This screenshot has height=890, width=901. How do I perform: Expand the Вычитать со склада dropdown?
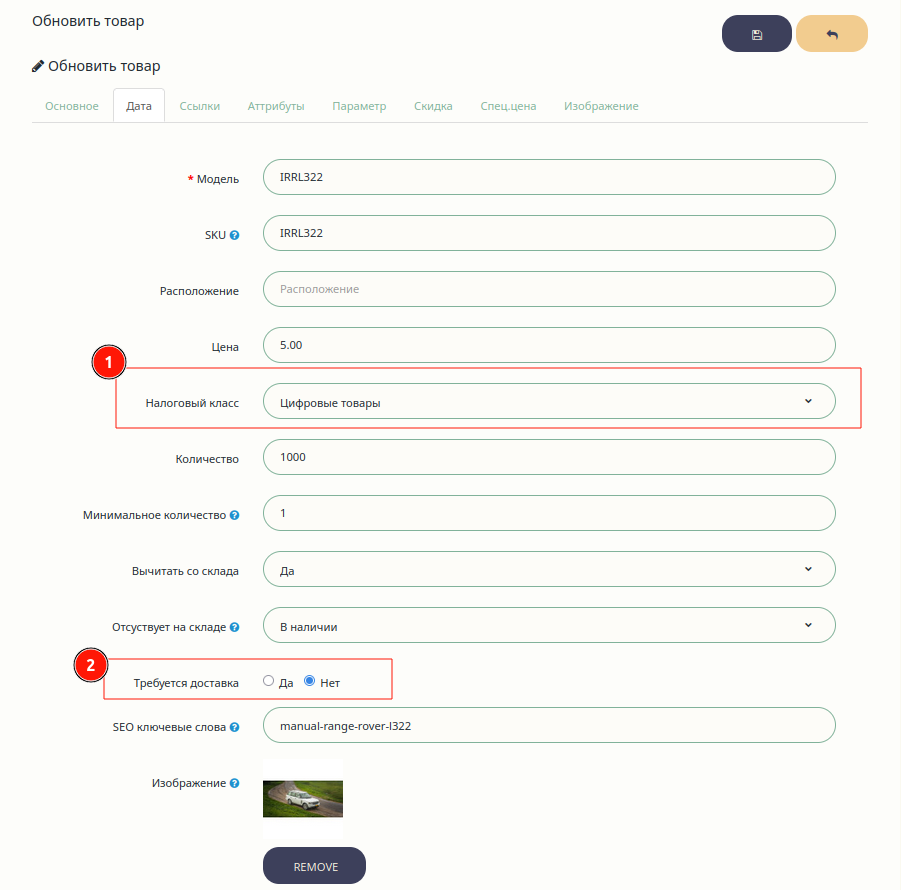[x=548, y=569]
